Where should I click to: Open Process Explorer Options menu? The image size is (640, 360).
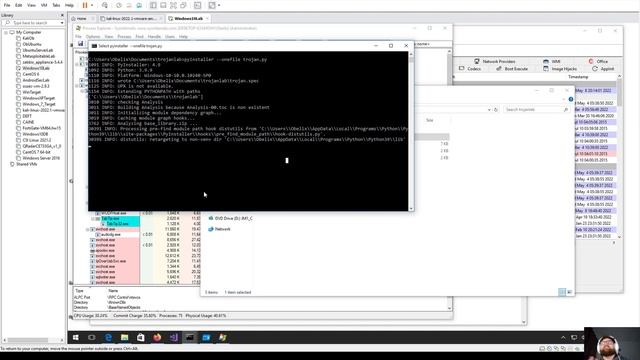(93, 37)
